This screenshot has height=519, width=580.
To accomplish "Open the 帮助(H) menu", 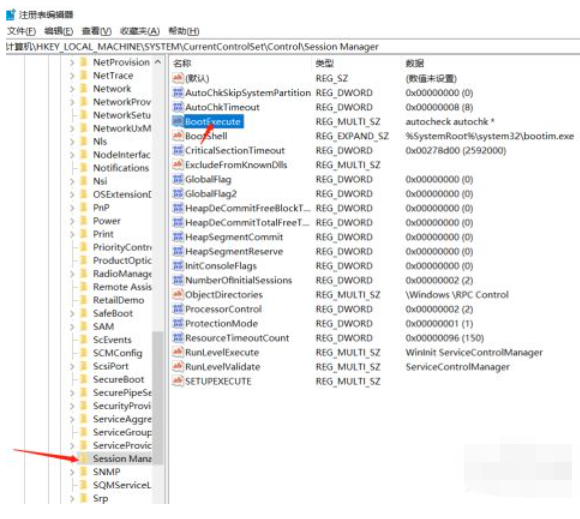I will click(x=183, y=31).
